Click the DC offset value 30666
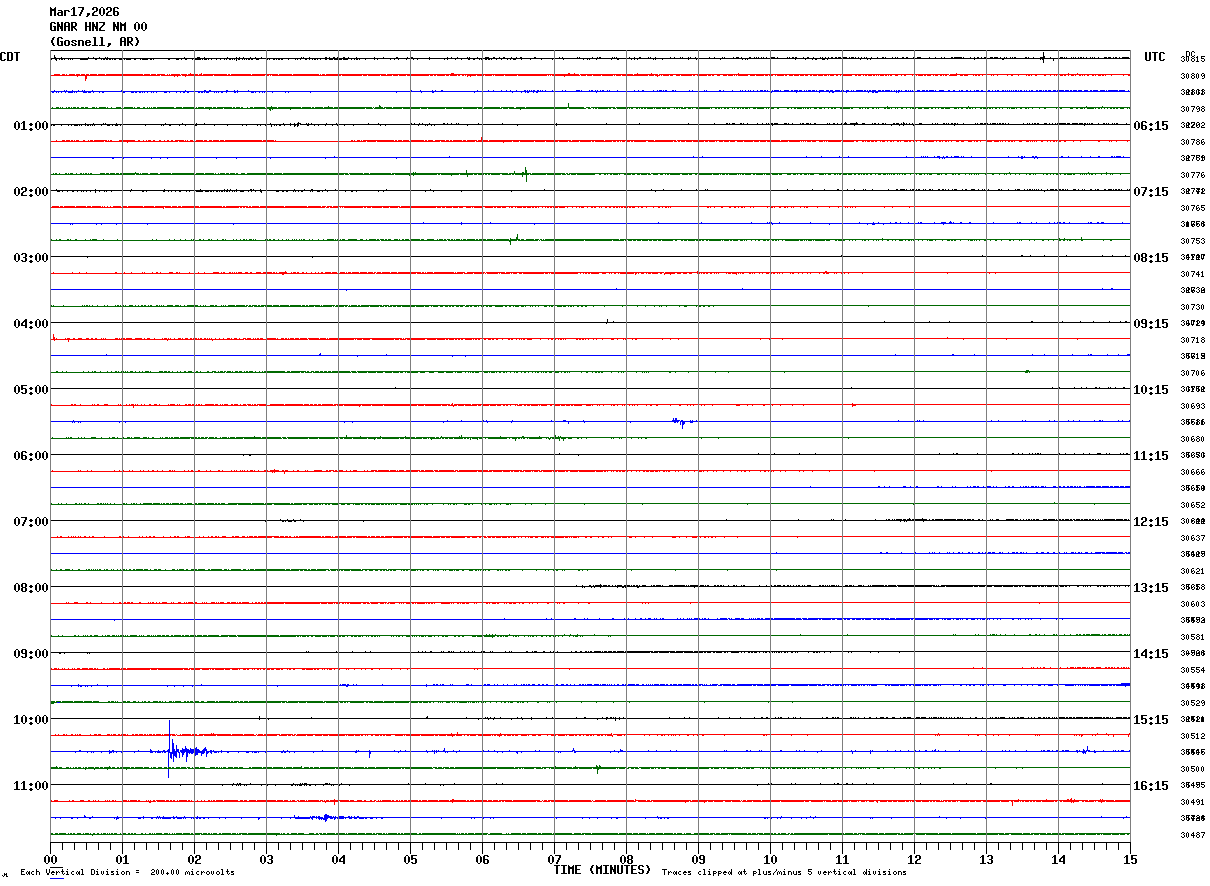Viewport: 1210px width, 886px height. [1192, 472]
